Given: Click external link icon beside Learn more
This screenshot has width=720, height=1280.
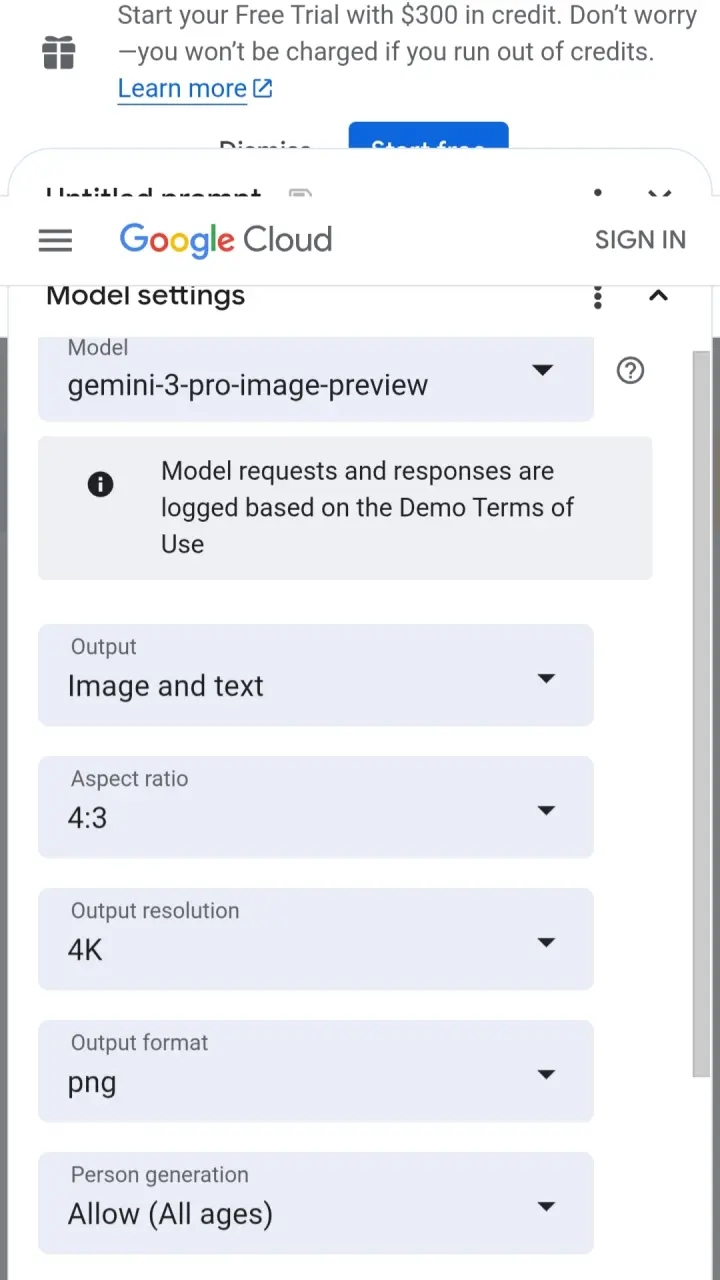Looking at the screenshot, I should pos(262,89).
